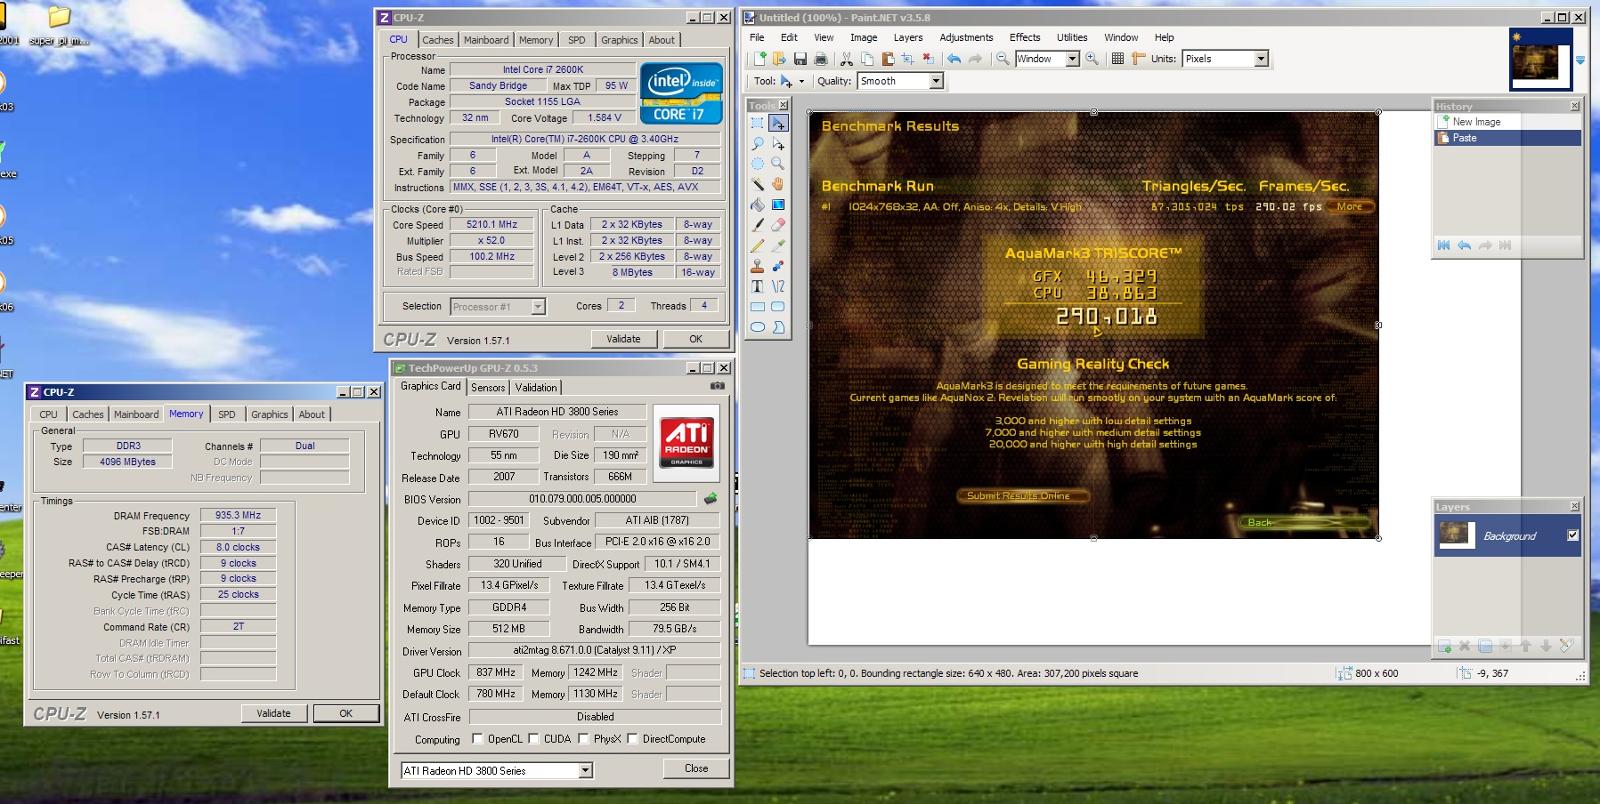
Task: Open the Processor #1 selection dropdown
Action: pos(538,307)
